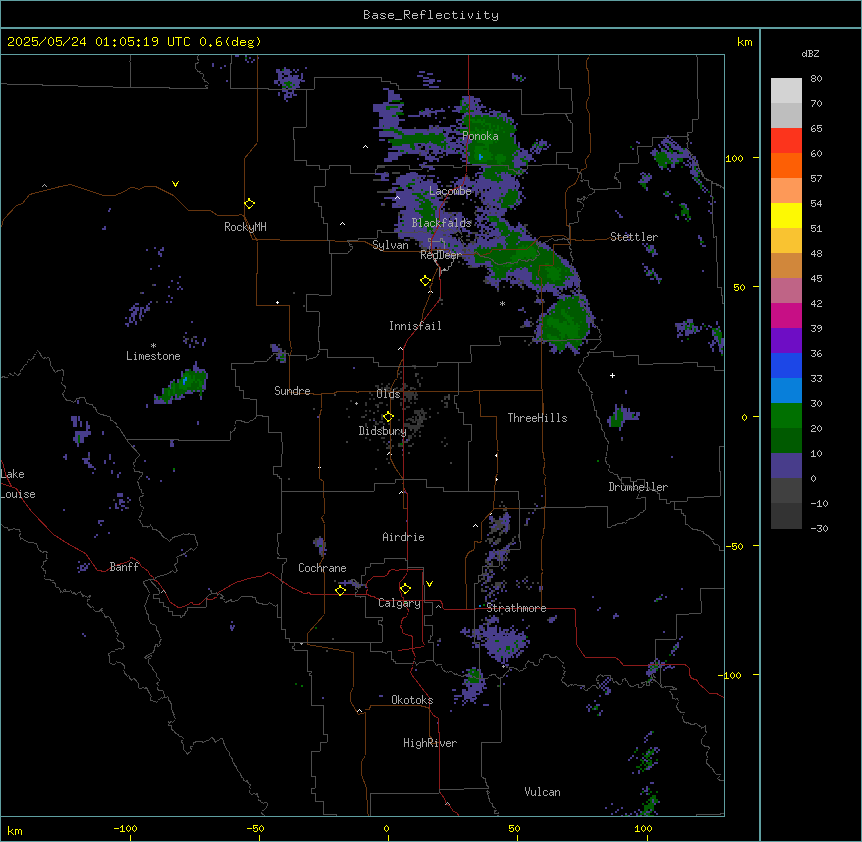This screenshot has height=842, width=862.
Task: Click the km label at bottom-left corner
Action: (x=15, y=830)
